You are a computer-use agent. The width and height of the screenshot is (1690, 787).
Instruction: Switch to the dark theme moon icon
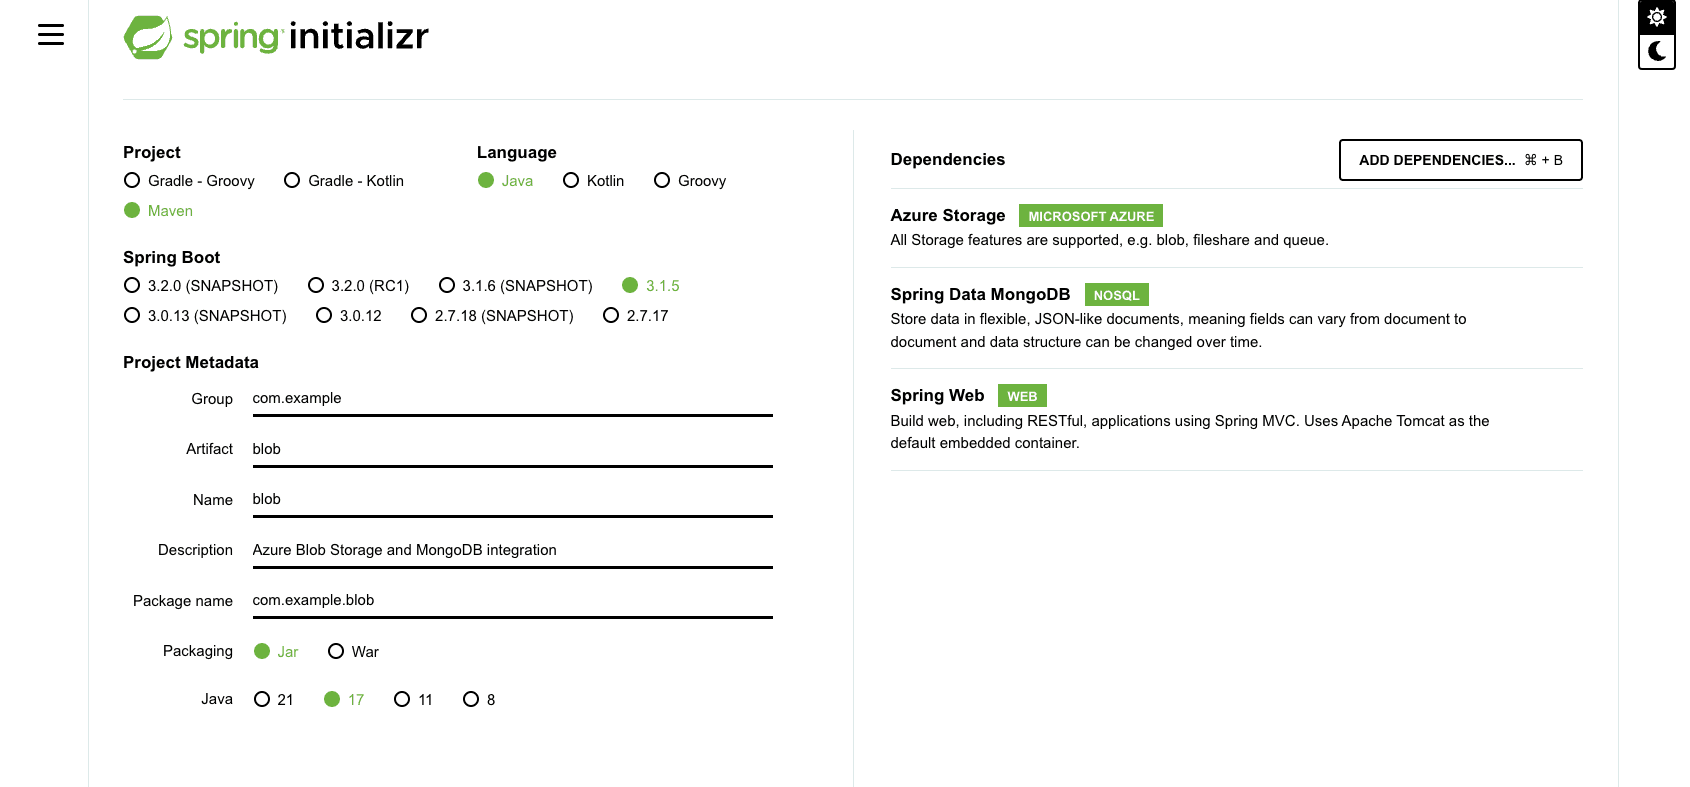click(1656, 51)
